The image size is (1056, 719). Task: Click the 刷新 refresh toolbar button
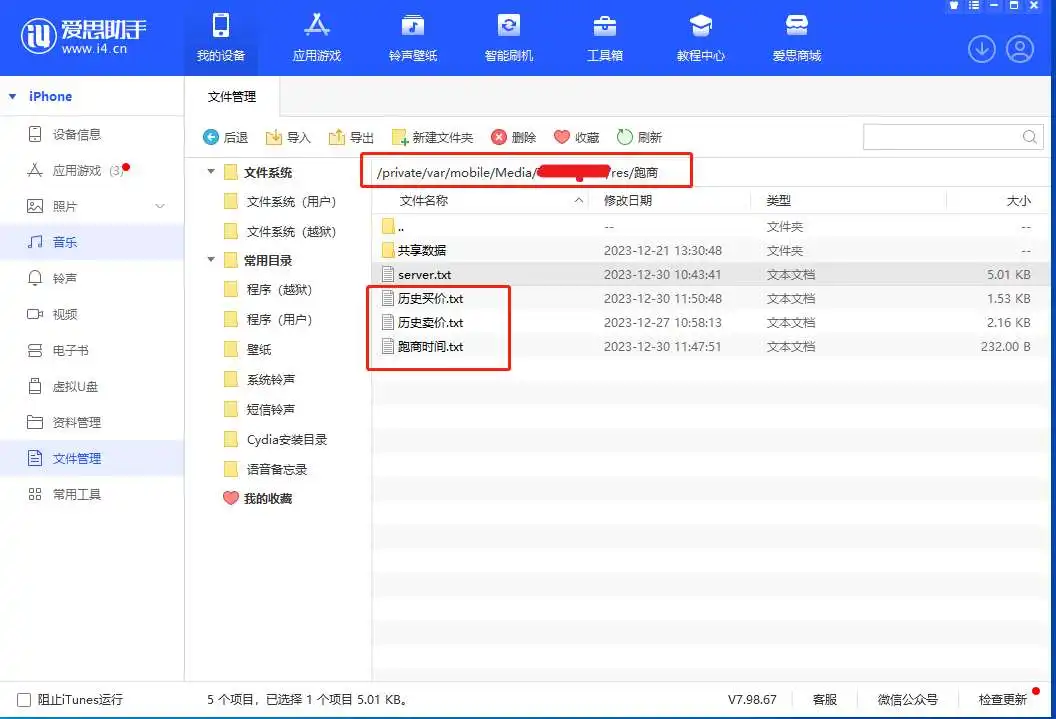(639, 137)
